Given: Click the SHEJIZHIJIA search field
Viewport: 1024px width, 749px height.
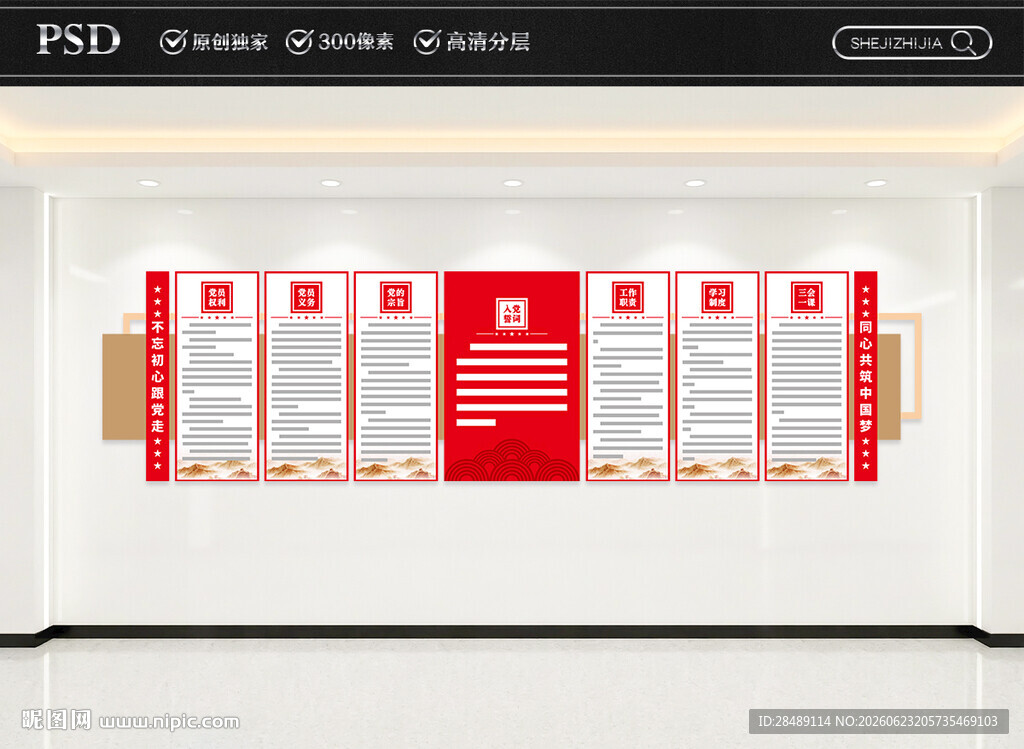Looking at the screenshot, I should click(x=912, y=43).
